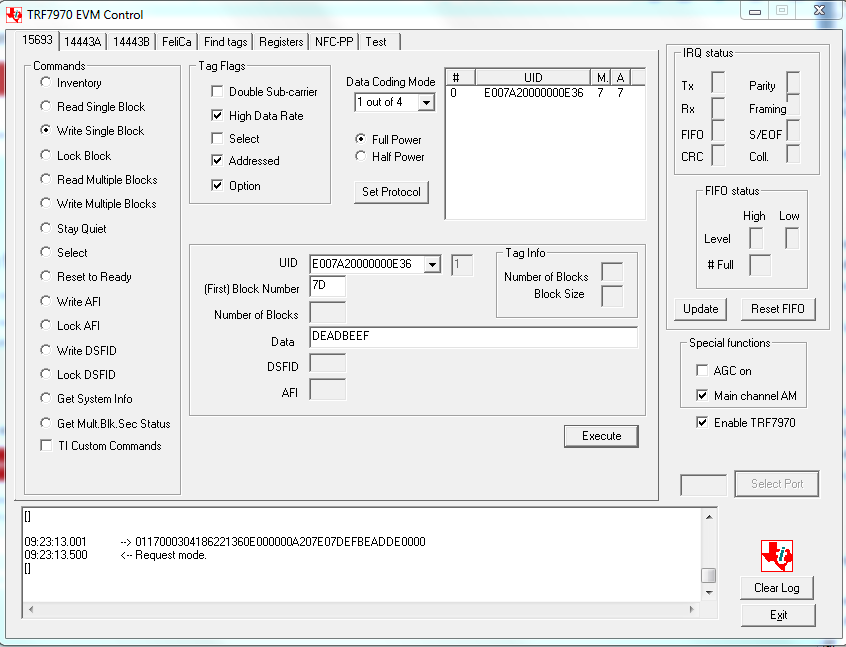Click the Exit button
Screen dimensions: 846x647
coord(778,615)
